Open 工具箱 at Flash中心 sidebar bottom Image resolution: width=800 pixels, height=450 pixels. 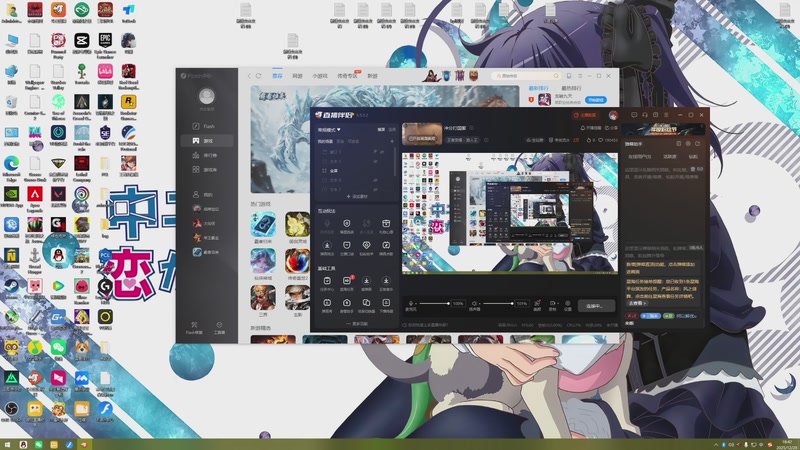[219, 328]
